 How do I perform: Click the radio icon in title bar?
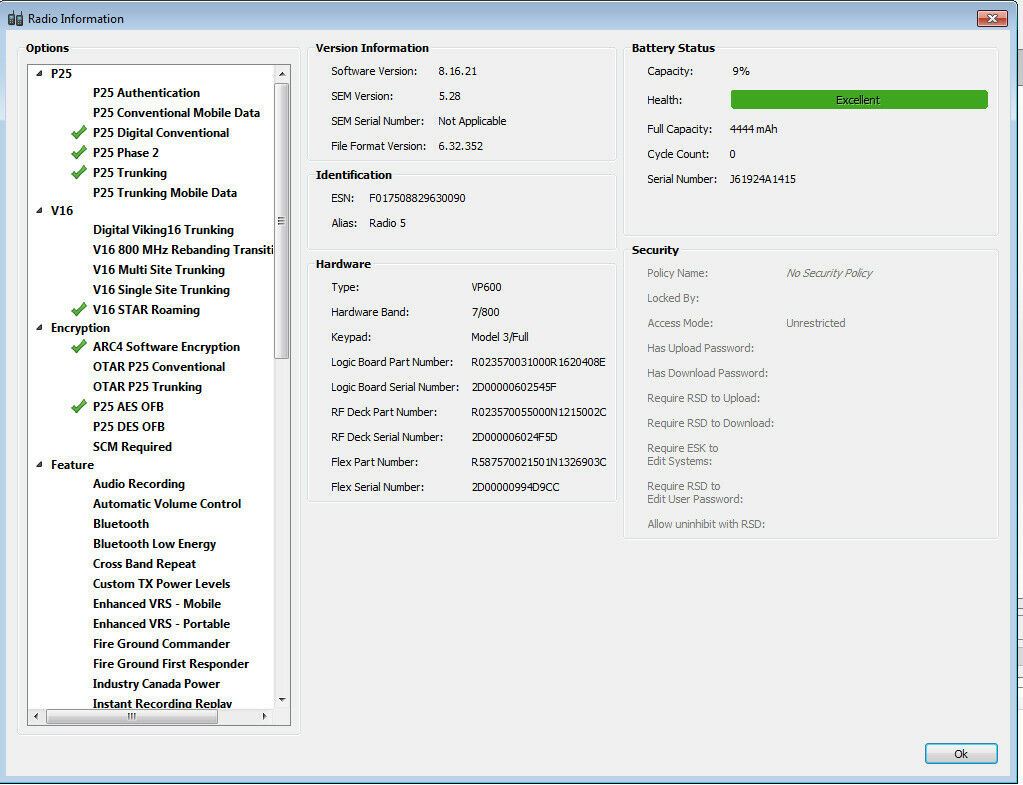(15, 18)
